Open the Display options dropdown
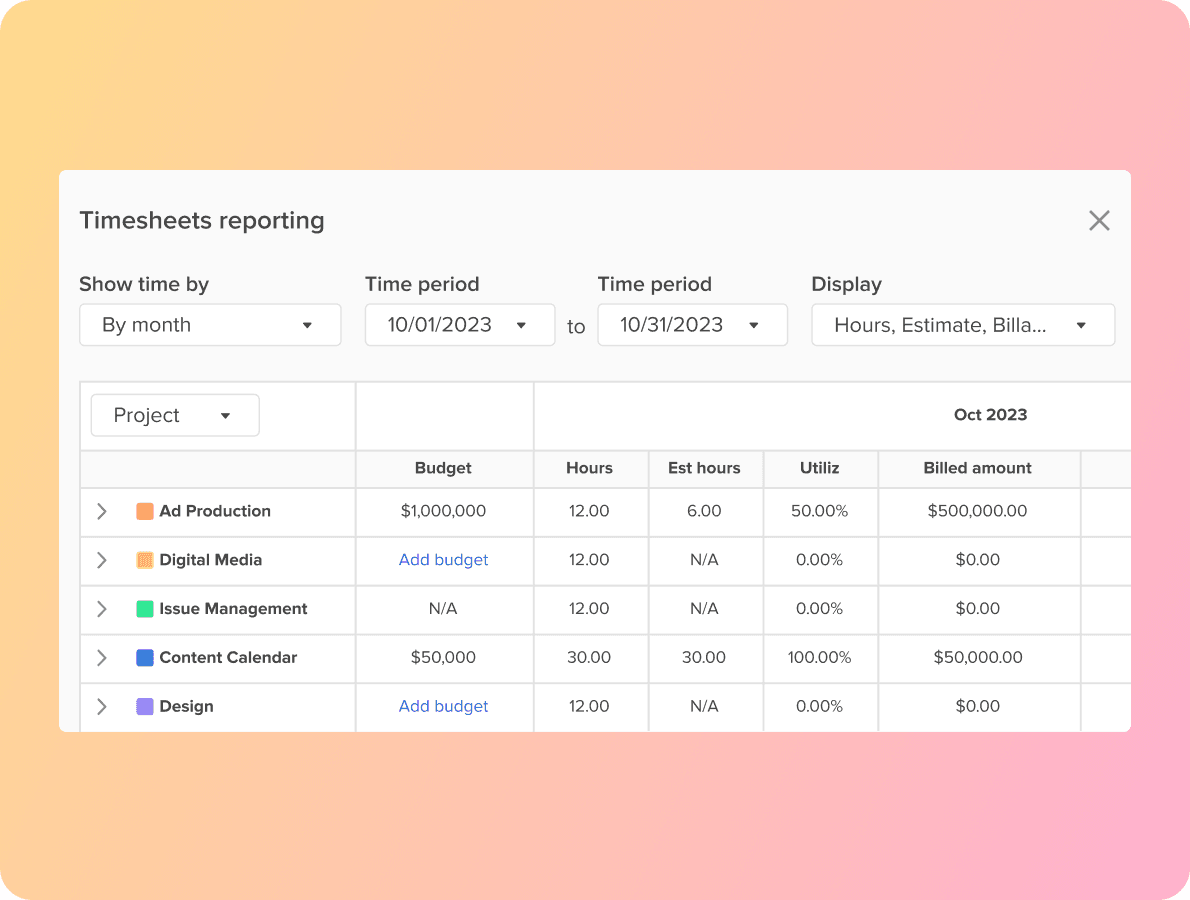The width and height of the screenshot is (1190, 900). [x=962, y=324]
